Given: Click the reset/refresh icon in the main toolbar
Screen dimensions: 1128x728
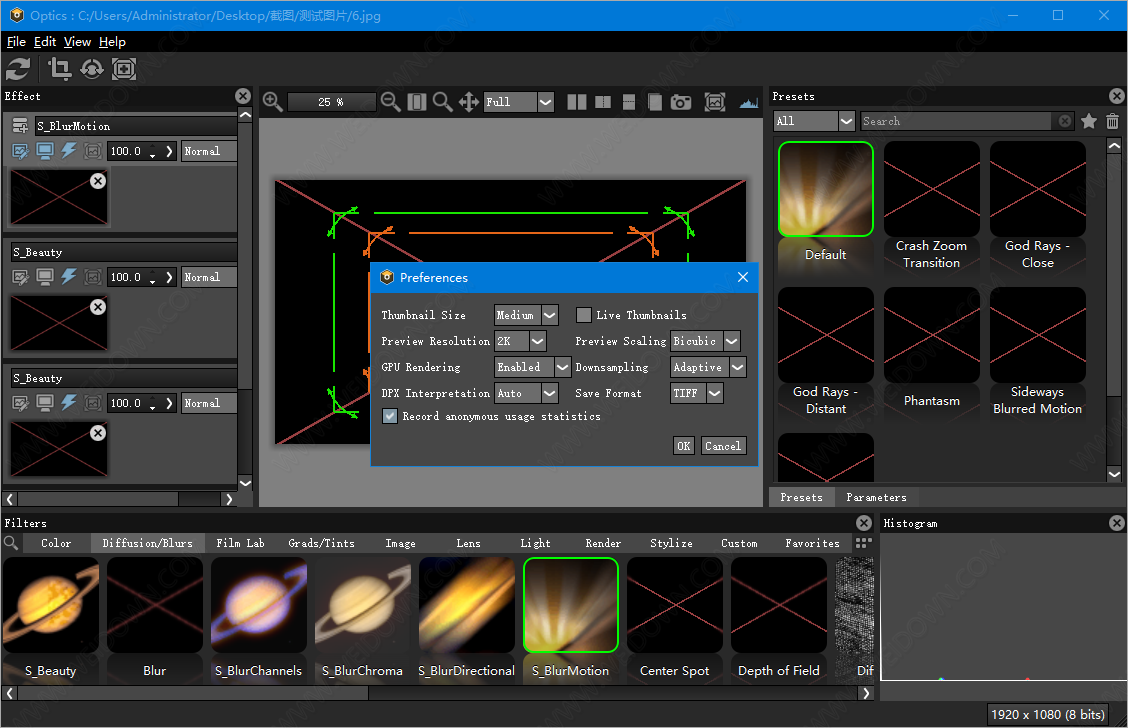Looking at the screenshot, I should (18, 69).
